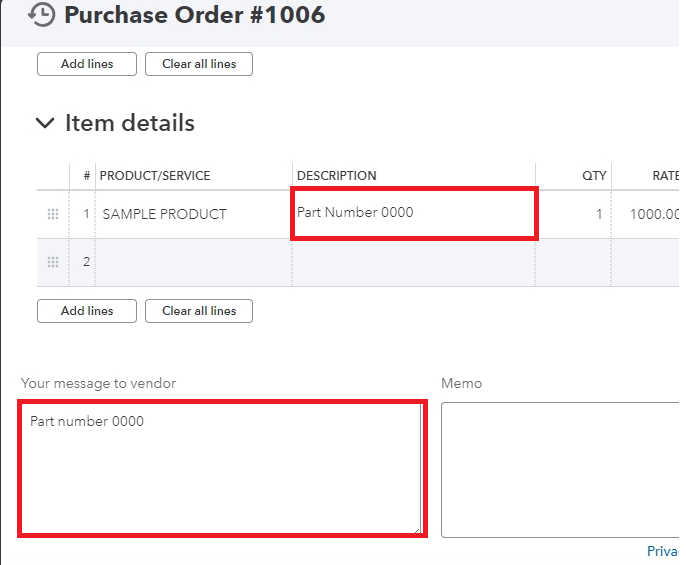Click the quantity cell on line 1
Screen dimensions: 686x565
tap(574, 214)
